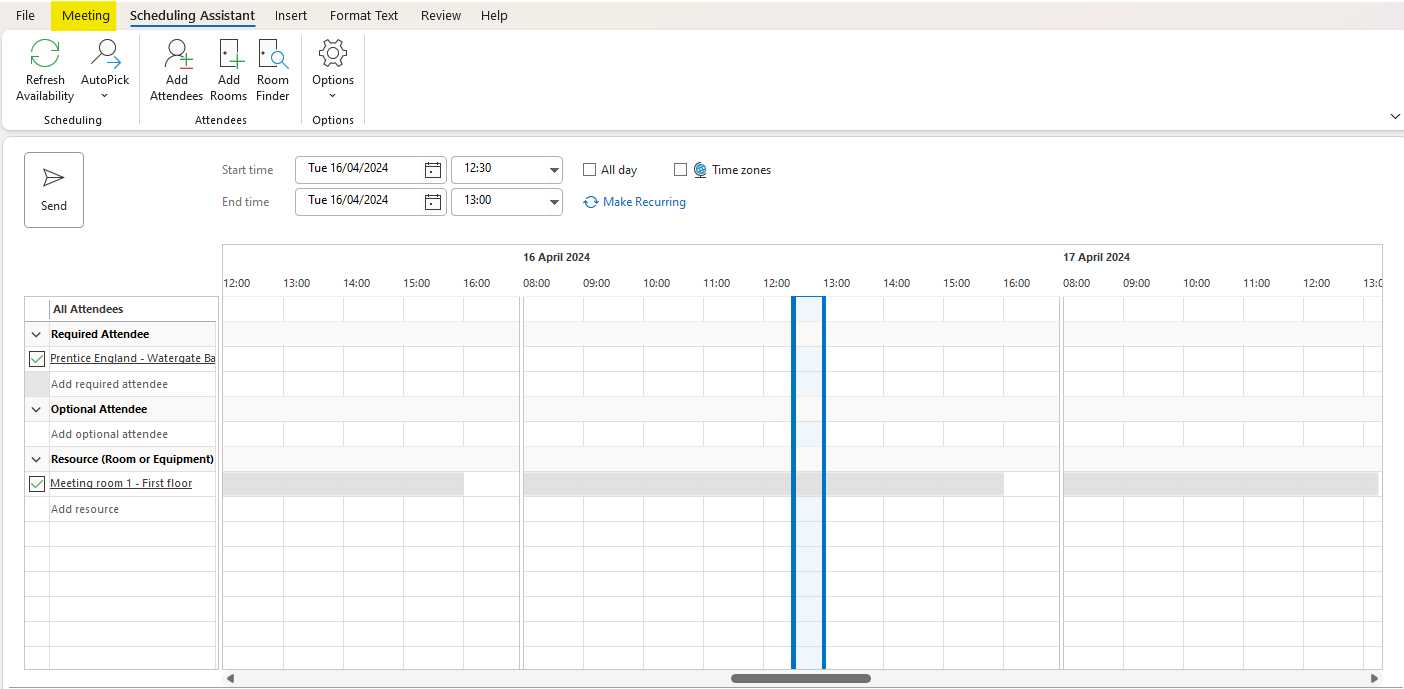
Task: Open the Room Finder
Action: (273, 55)
